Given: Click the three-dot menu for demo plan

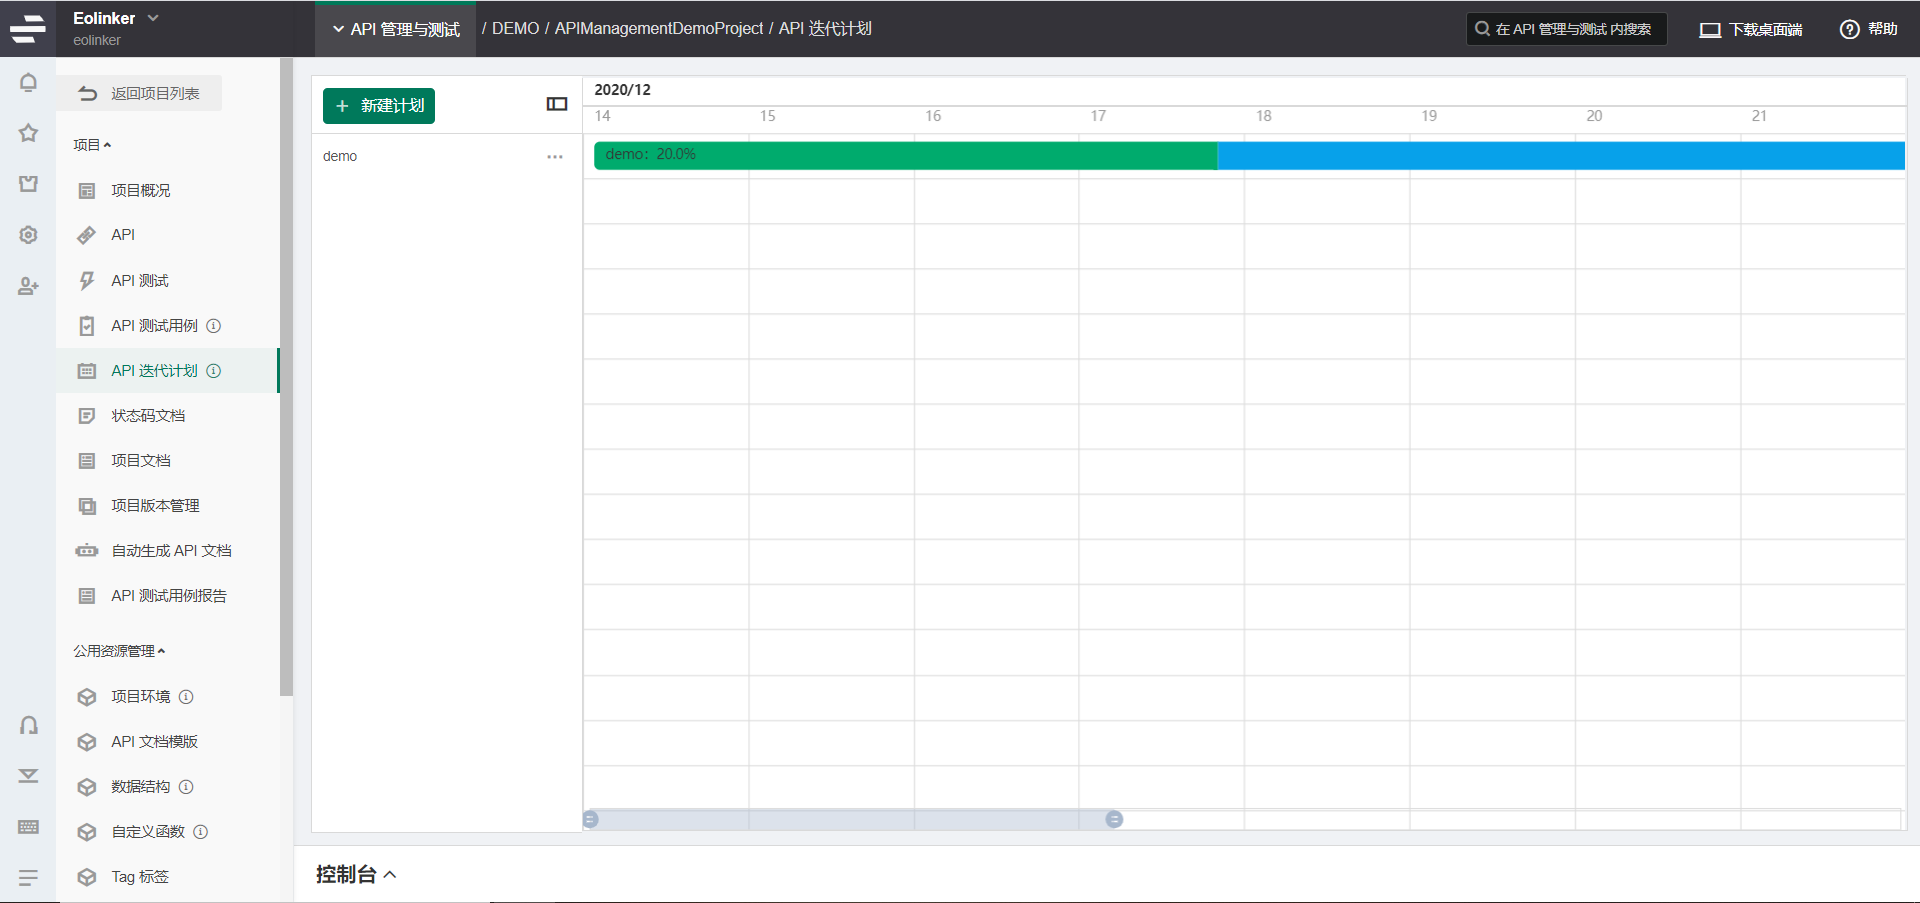Looking at the screenshot, I should click(555, 157).
